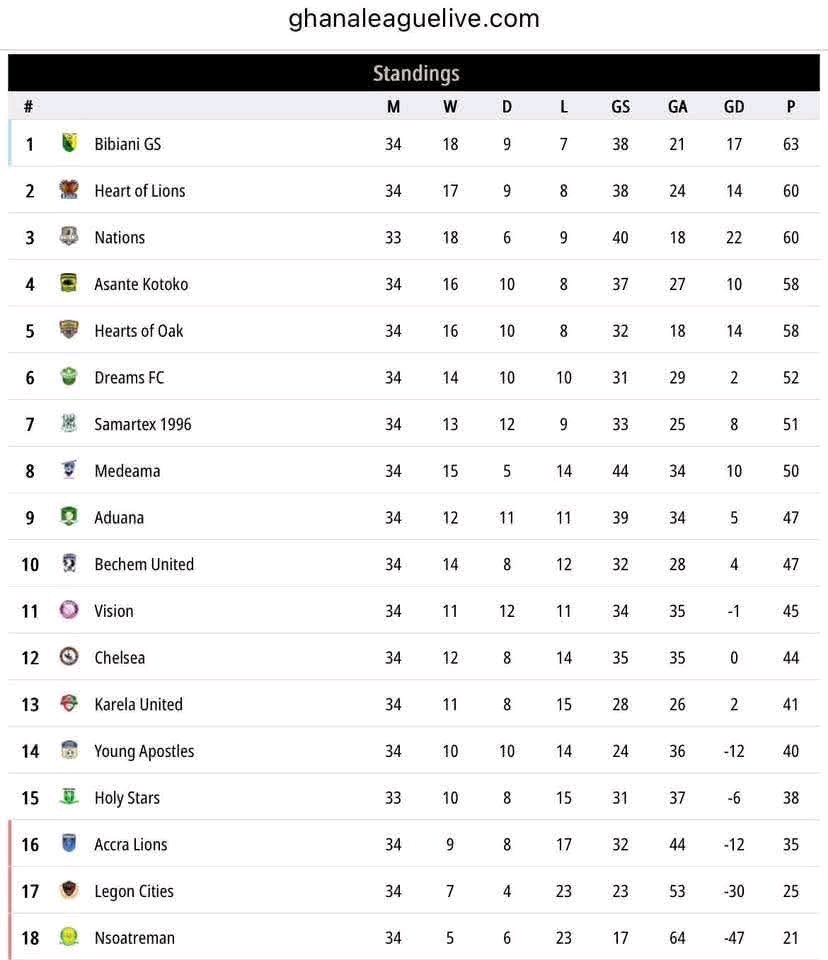Open the Samartex 1996 team link

[x=143, y=424]
